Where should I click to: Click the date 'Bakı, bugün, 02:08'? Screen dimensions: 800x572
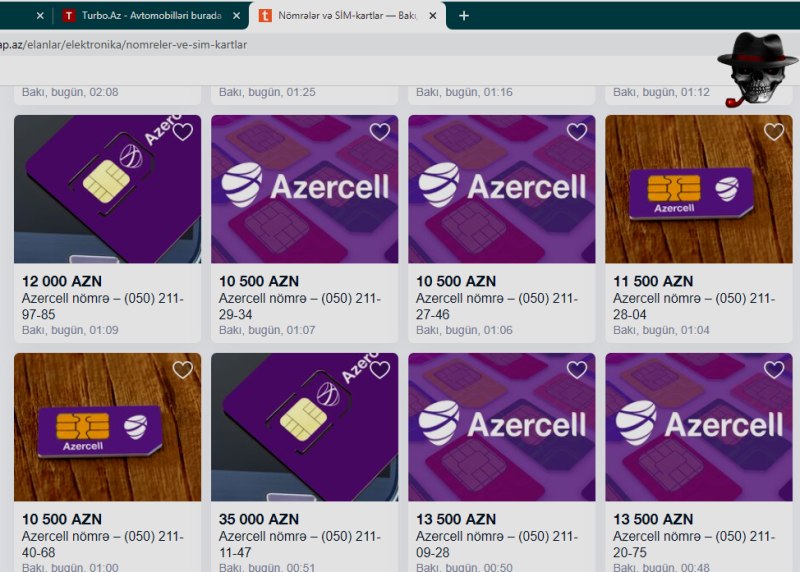[x=70, y=92]
